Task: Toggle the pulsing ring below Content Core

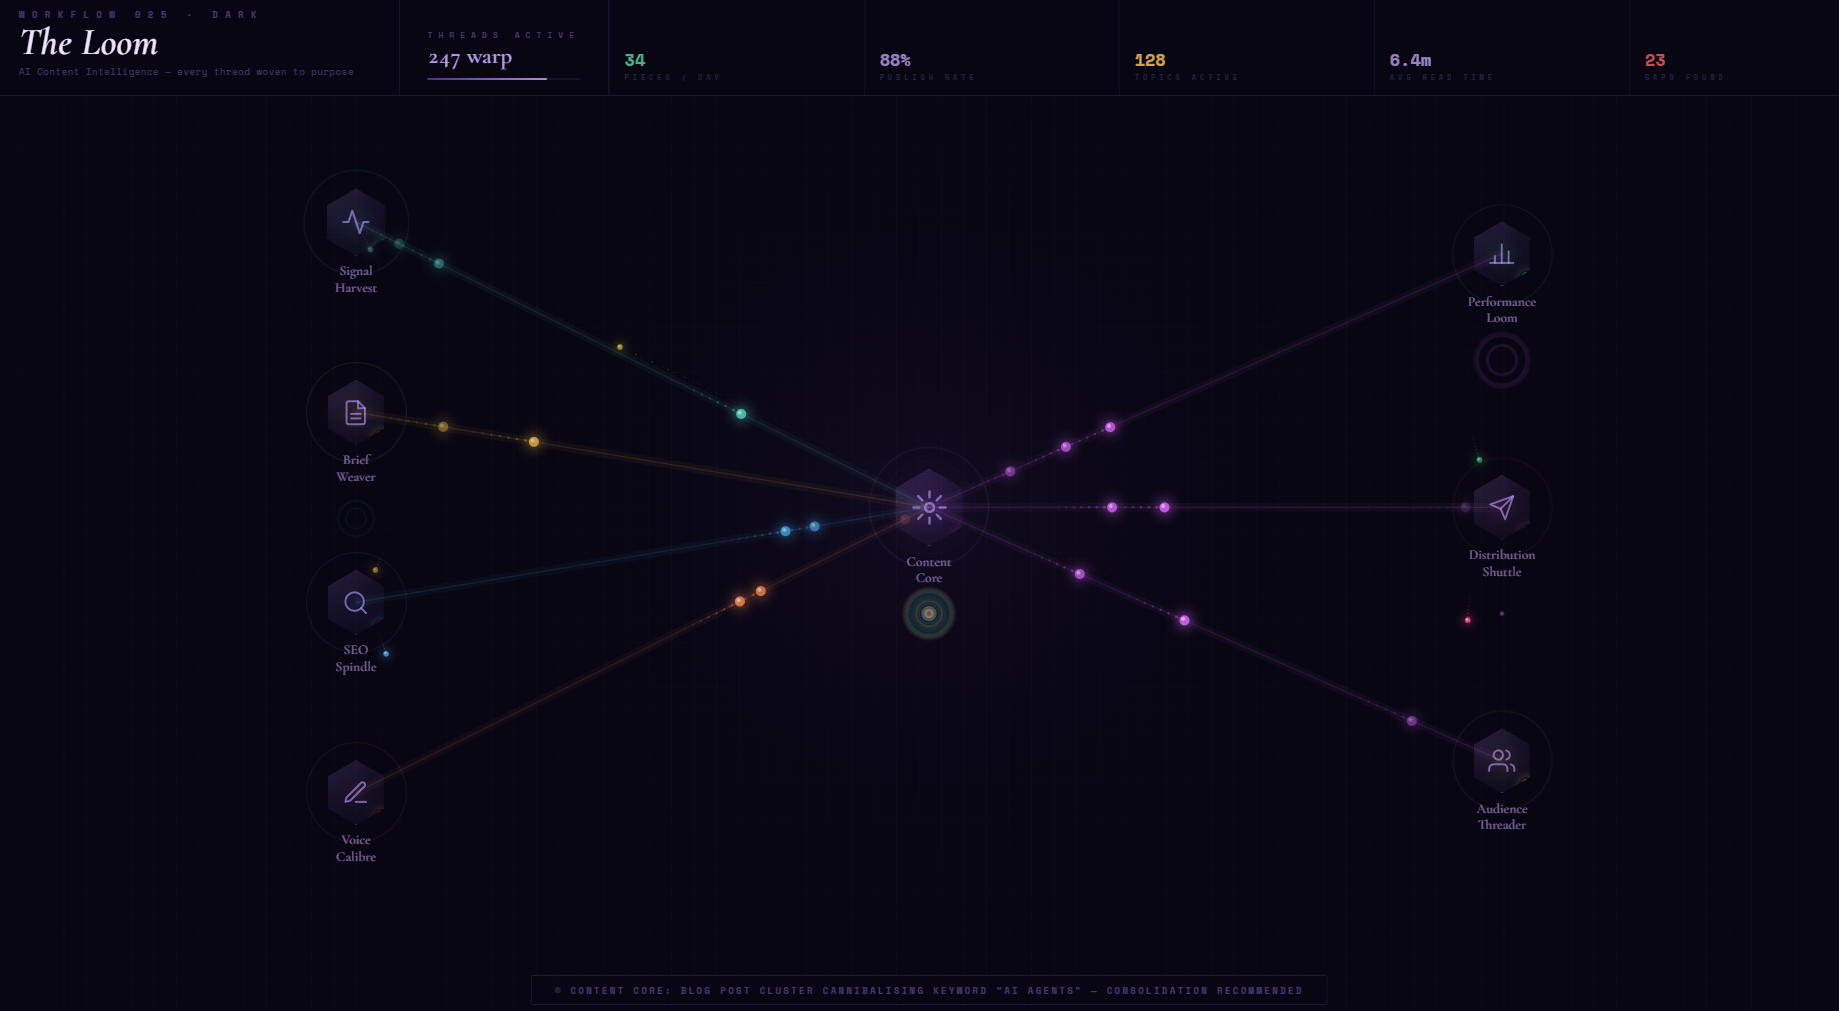Action: click(x=928, y=613)
